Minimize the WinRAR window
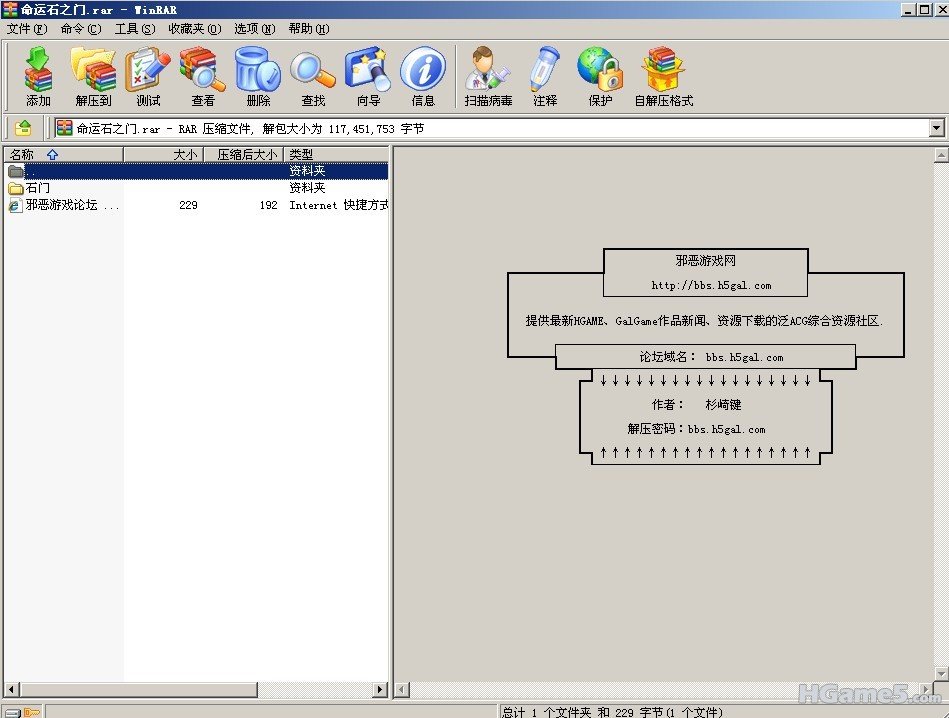Image resolution: width=949 pixels, height=718 pixels. 908,10
